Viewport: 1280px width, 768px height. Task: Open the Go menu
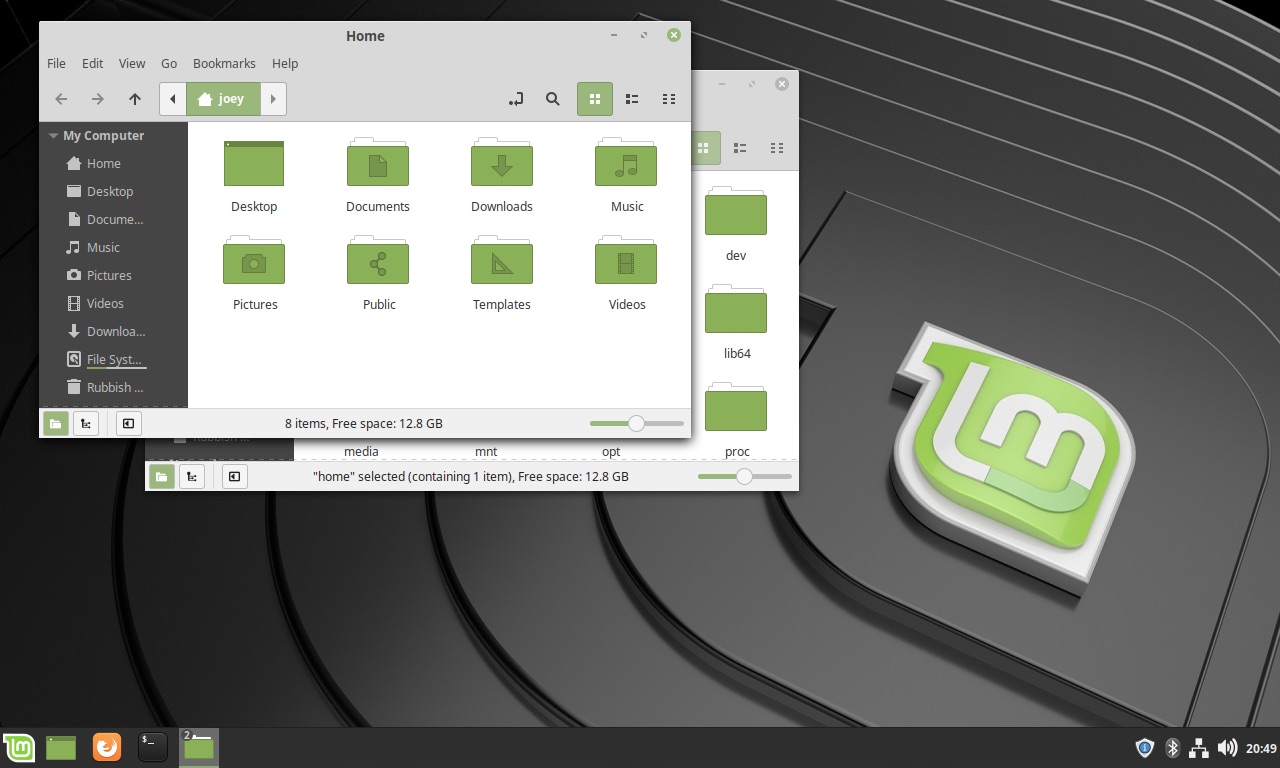point(169,63)
